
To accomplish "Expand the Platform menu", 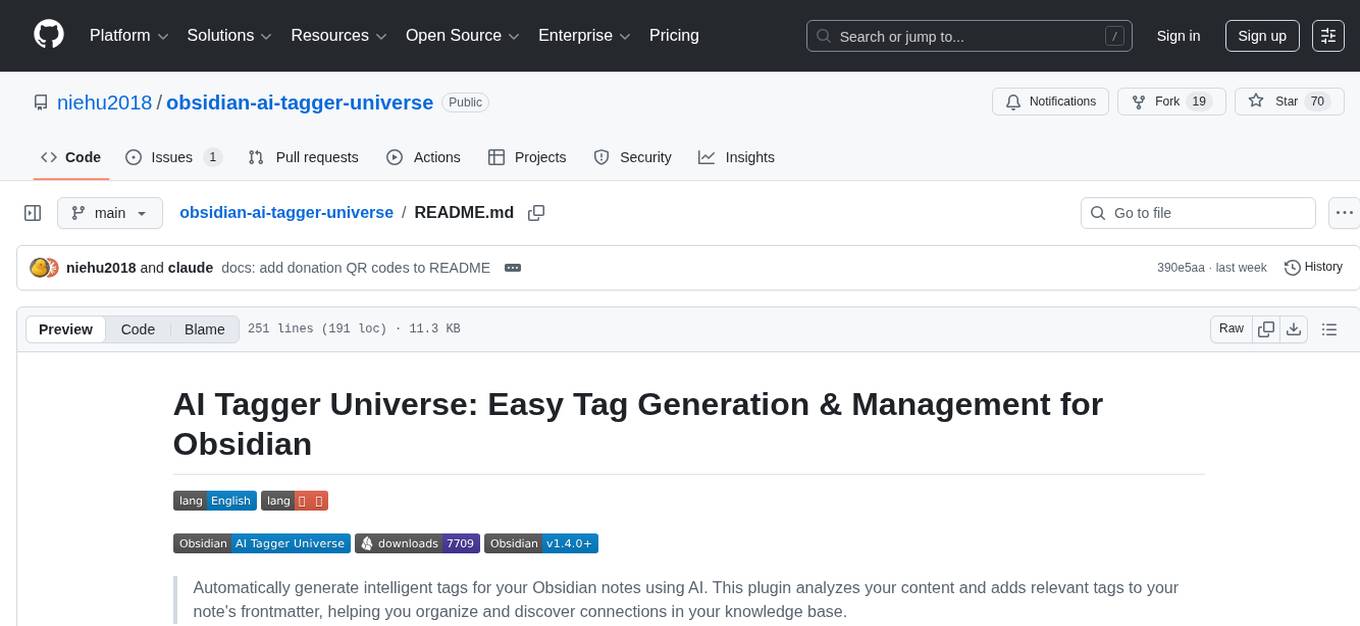I will click(x=129, y=36).
